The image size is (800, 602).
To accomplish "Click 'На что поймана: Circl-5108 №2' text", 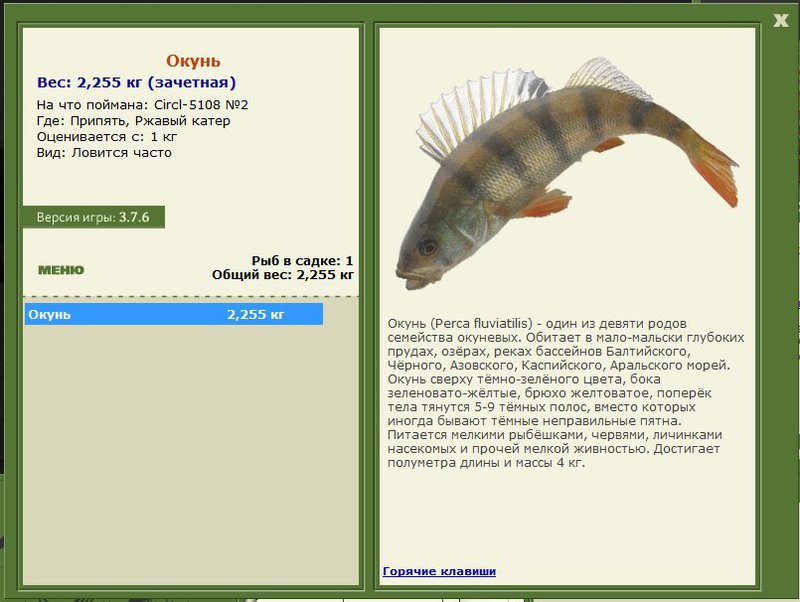I will pyautogui.click(x=142, y=105).
